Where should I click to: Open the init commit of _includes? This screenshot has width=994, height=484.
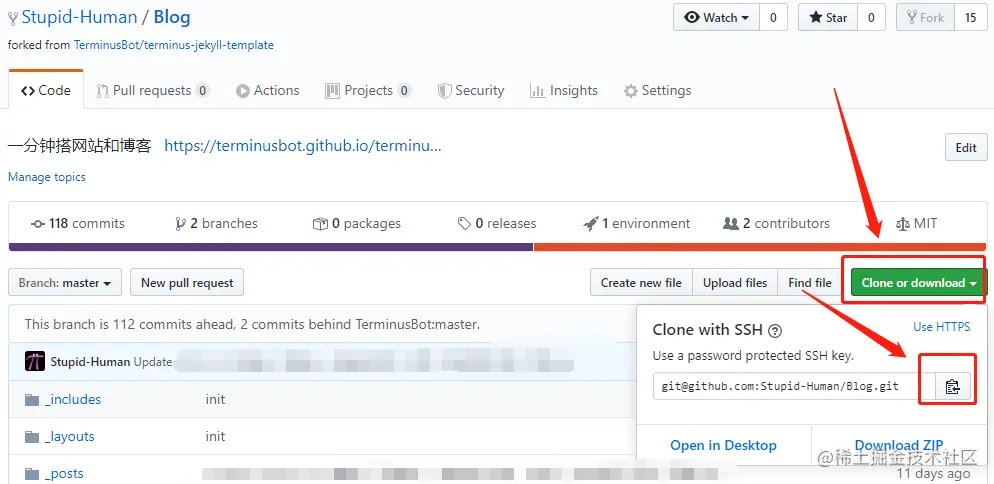pos(216,400)
